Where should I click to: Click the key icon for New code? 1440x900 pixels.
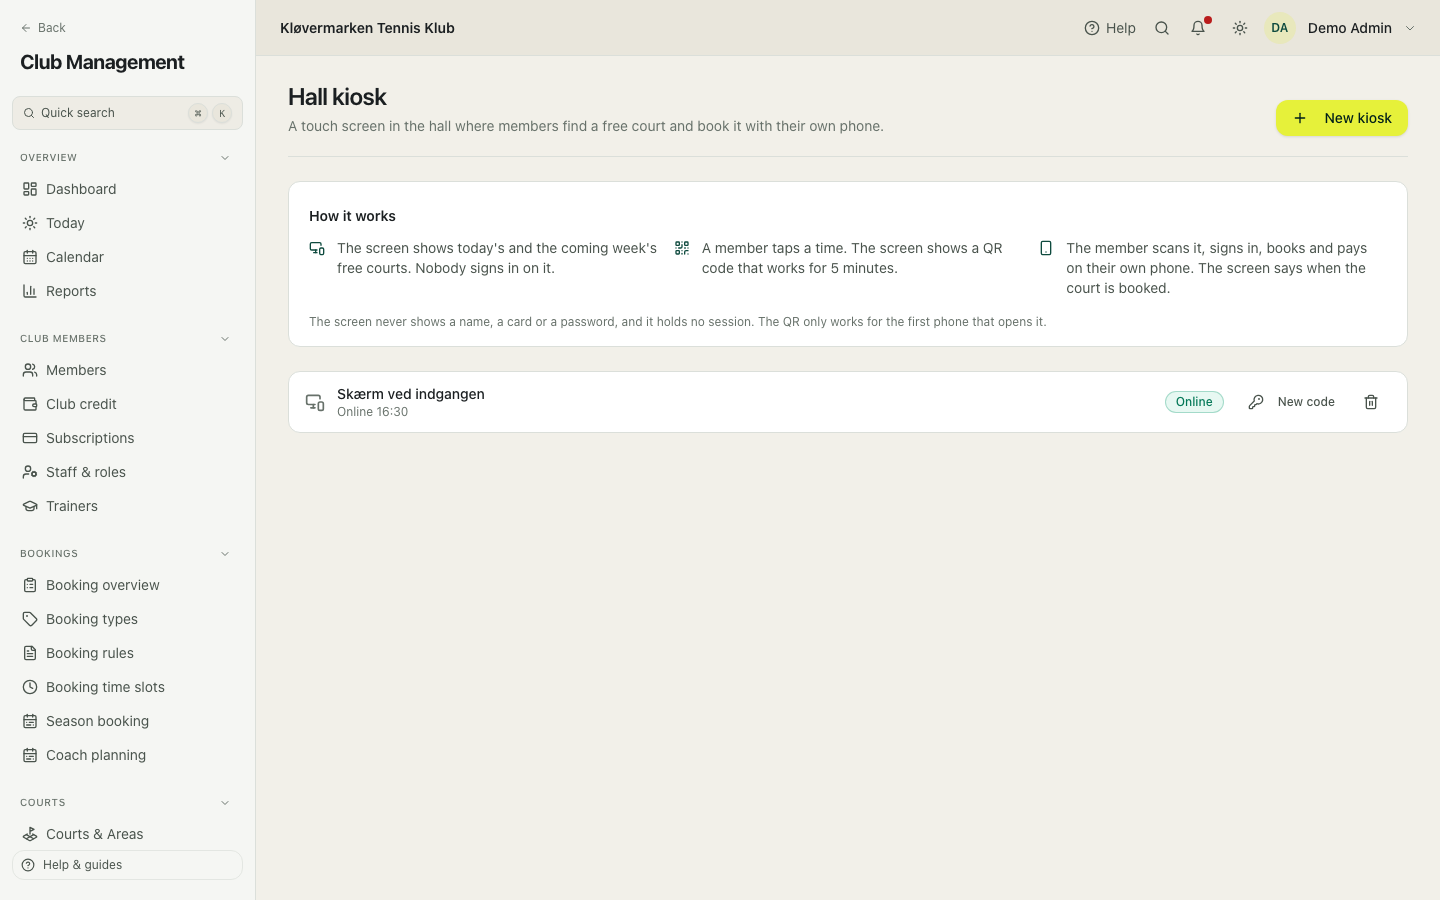tap(1256, 402)
